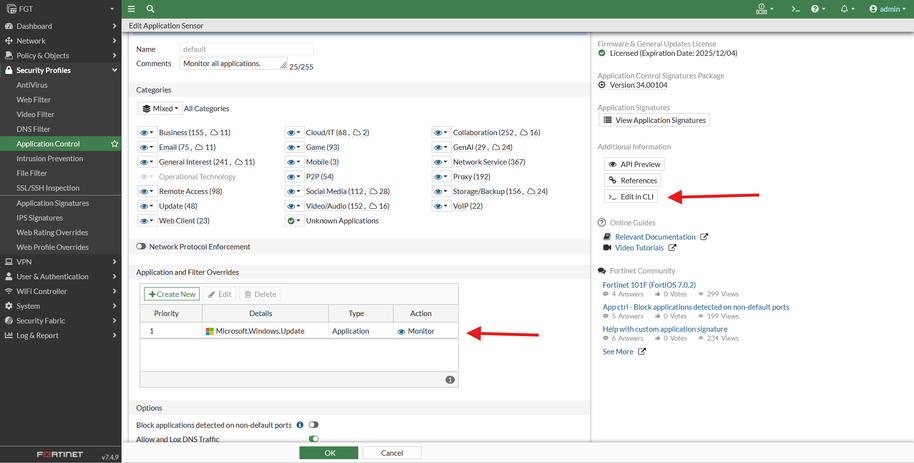This screenshot has width=914, height=463.
Task: Toggle Network Protocol Enforcement switch
Action: [x=141, y=247]
